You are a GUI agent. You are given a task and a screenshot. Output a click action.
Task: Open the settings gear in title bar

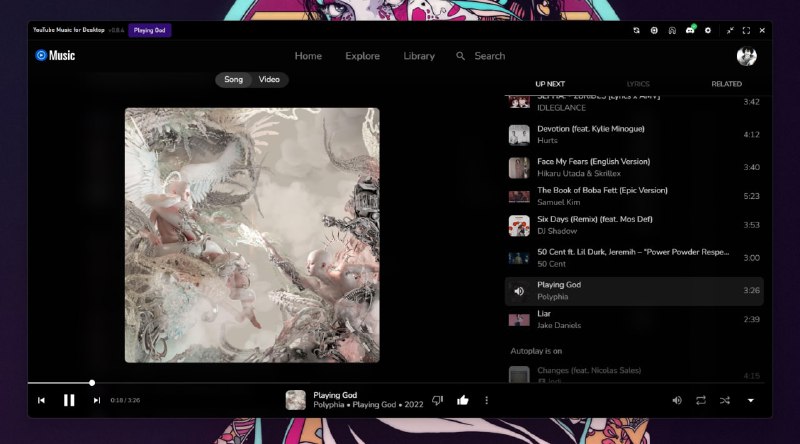point(708,31)
